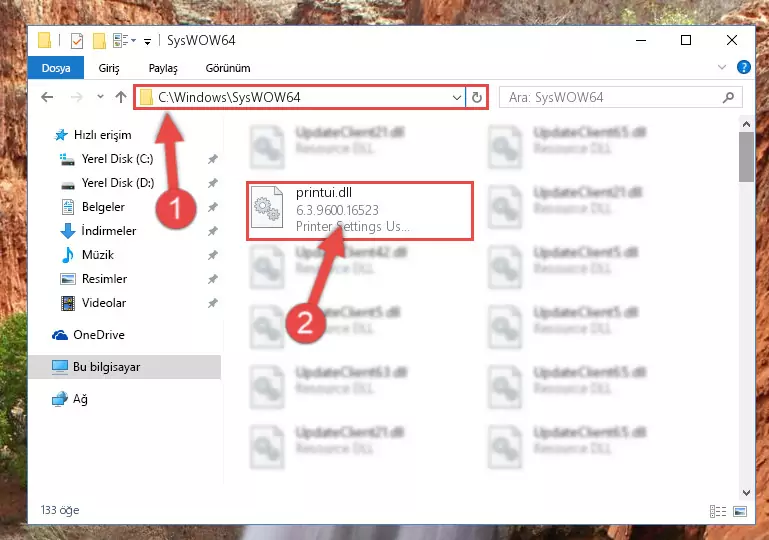Open Yerel Disk (D:) in sidebar
The width and height of the screenshot is (769, 540).
click(x=118, y=183)
